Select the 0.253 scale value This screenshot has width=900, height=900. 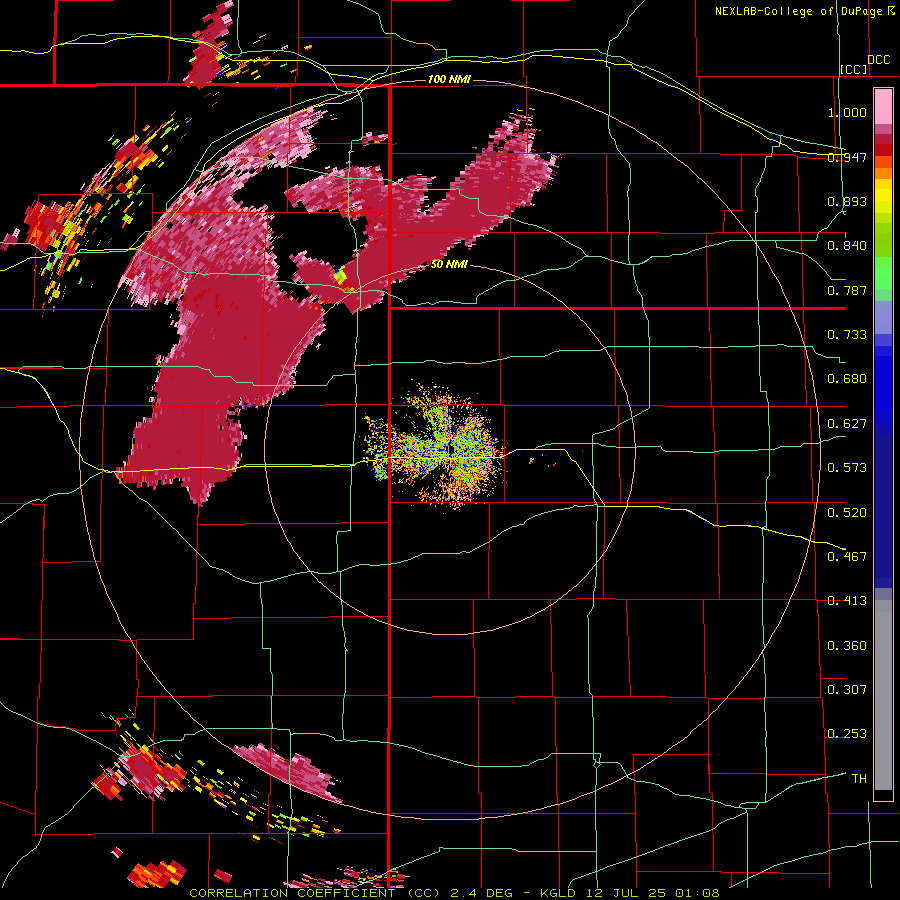click(x=847, y=734)
